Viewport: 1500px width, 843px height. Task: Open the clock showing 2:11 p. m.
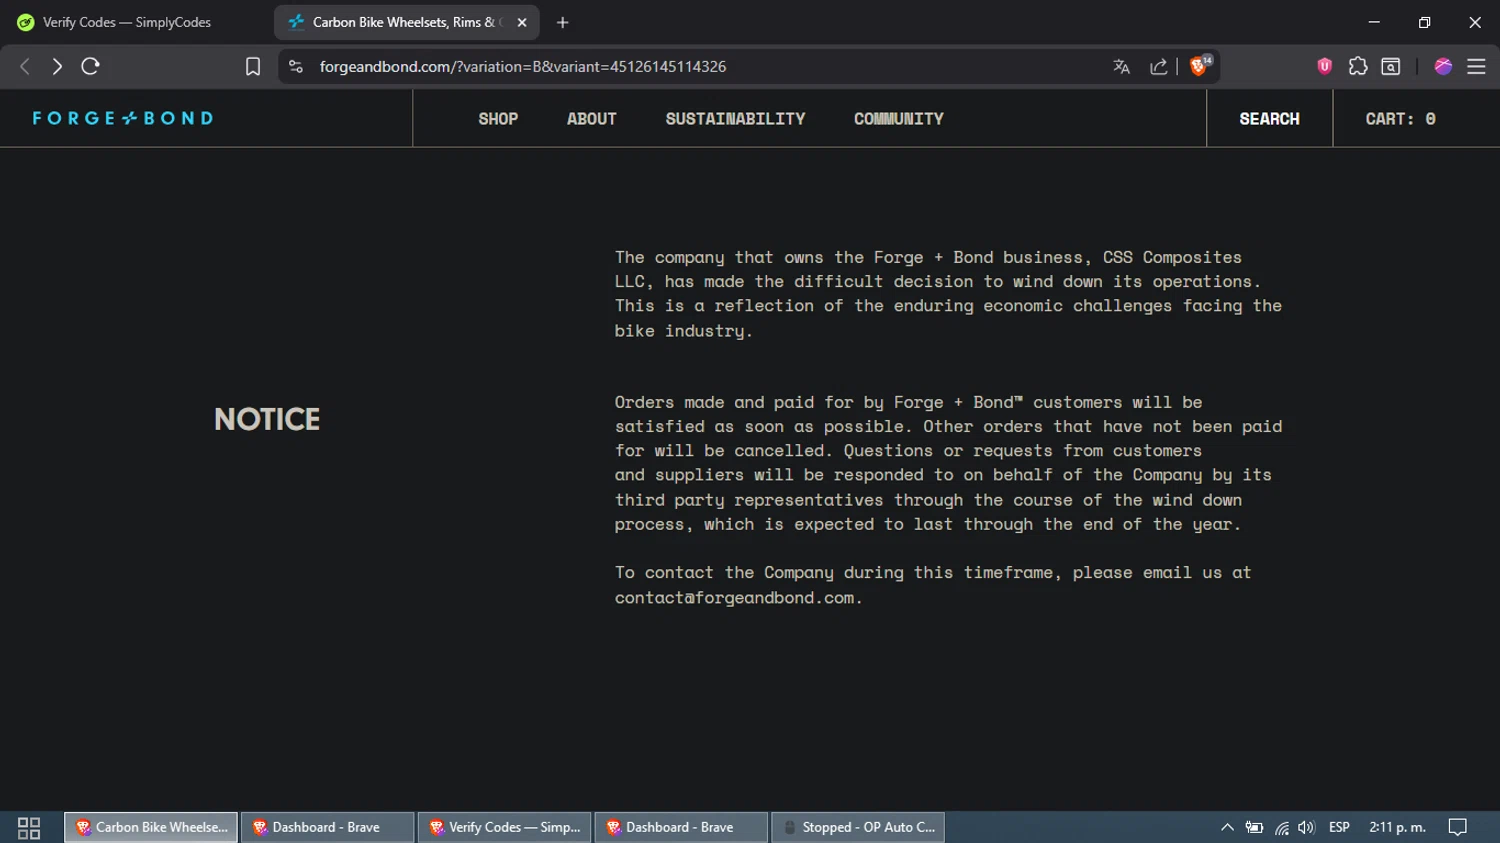(1397, 827)
